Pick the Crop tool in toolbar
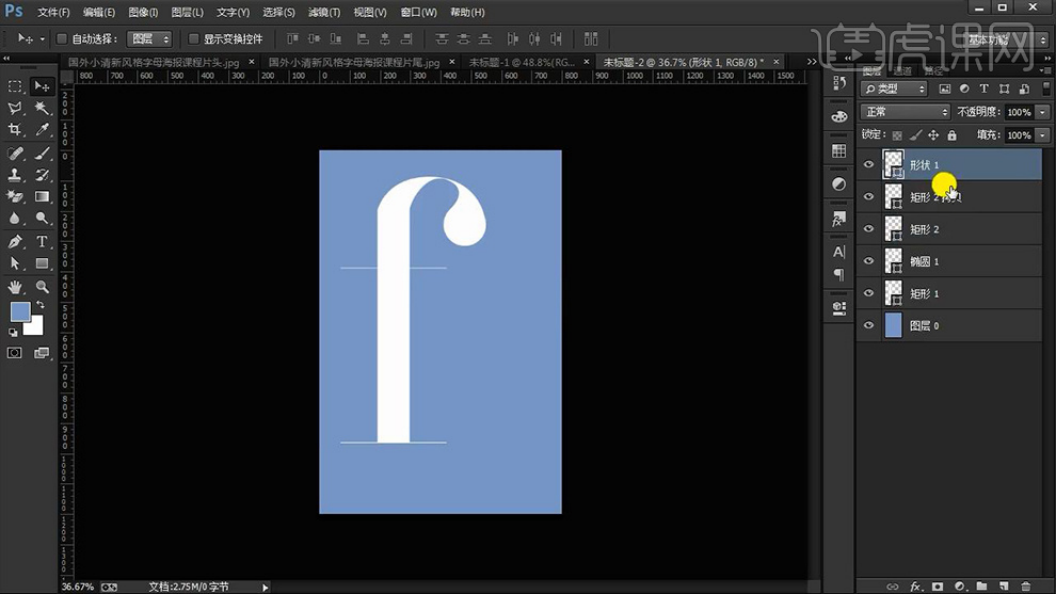 pos(15,130)
